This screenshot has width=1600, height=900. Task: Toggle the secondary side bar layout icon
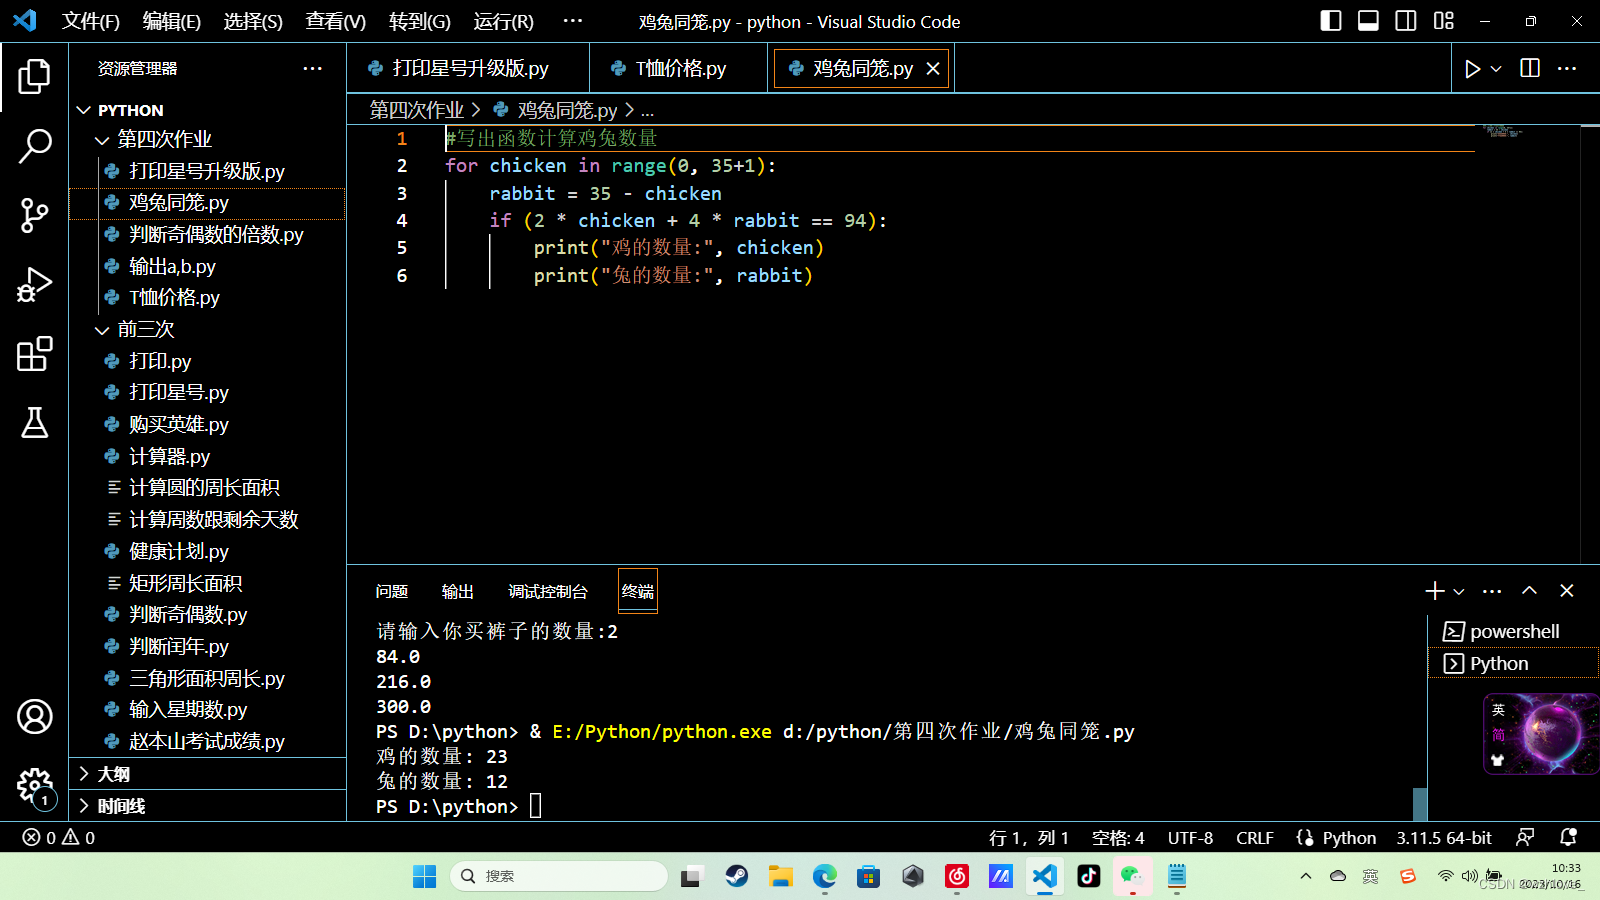click(x=1406, y=21)
